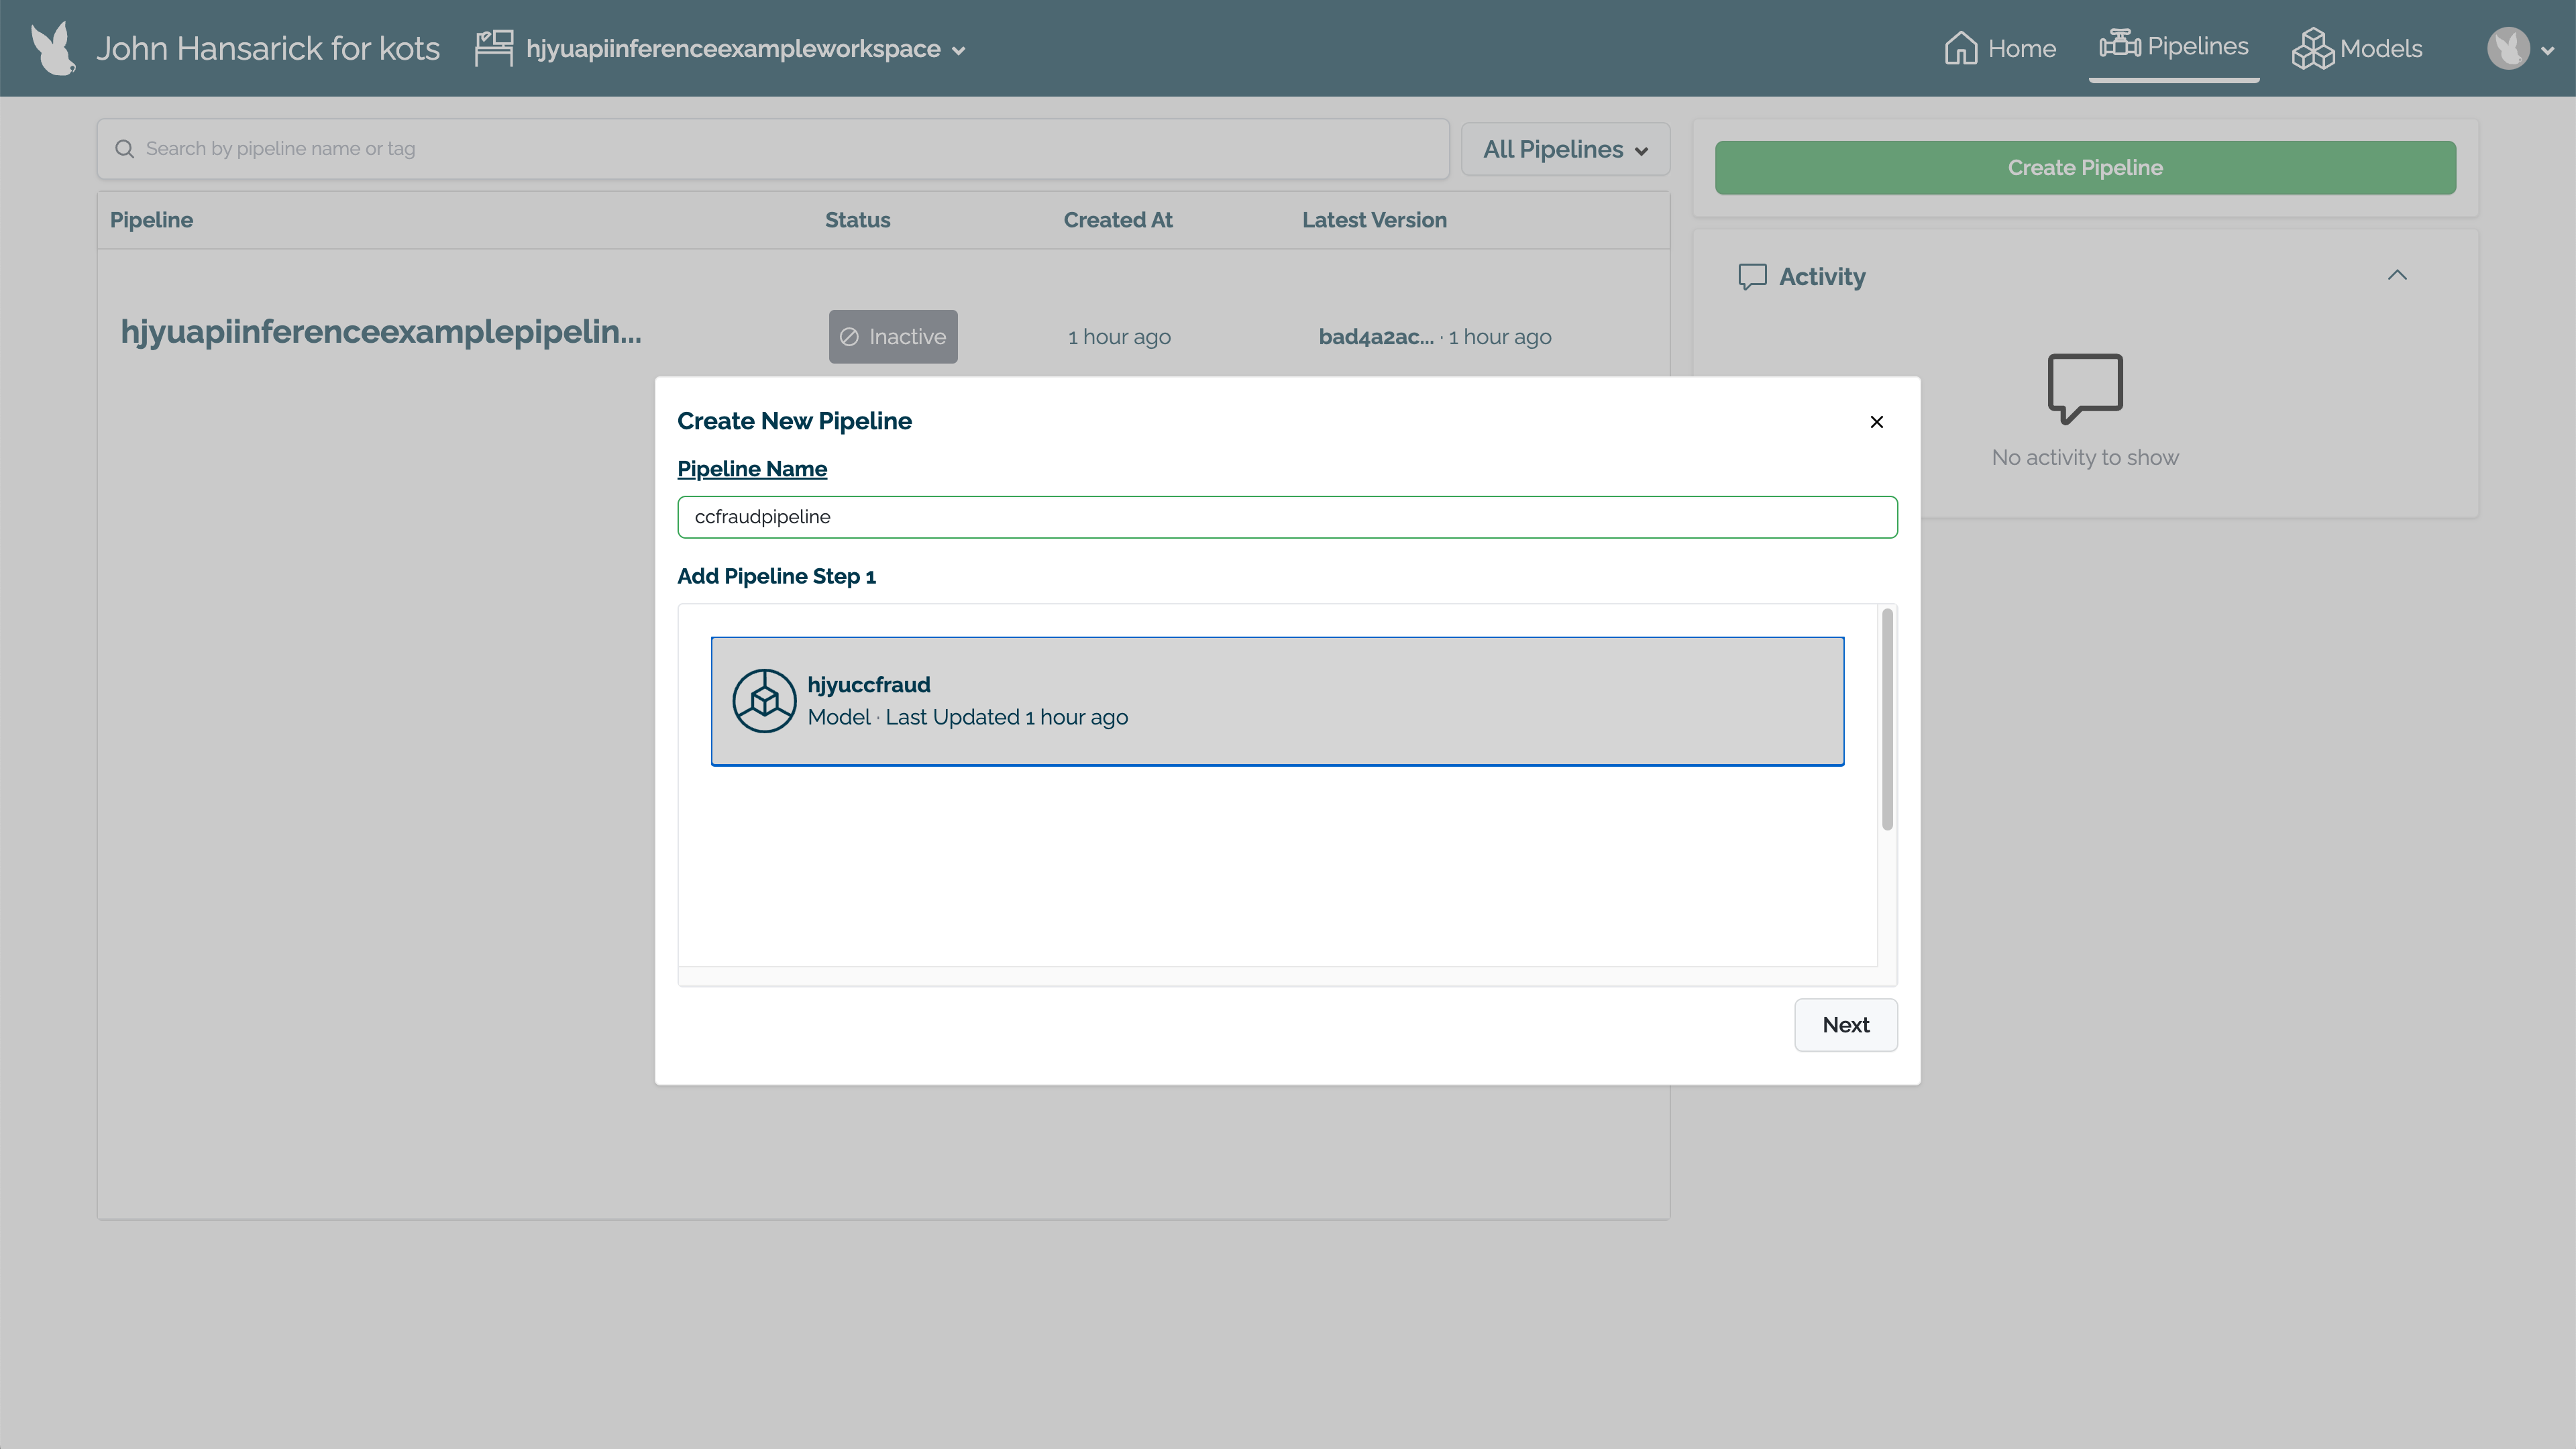Click the hjyuccfraud model cube icon
The height and width of the screenshot is (1449, 2576).
(764, 701)
